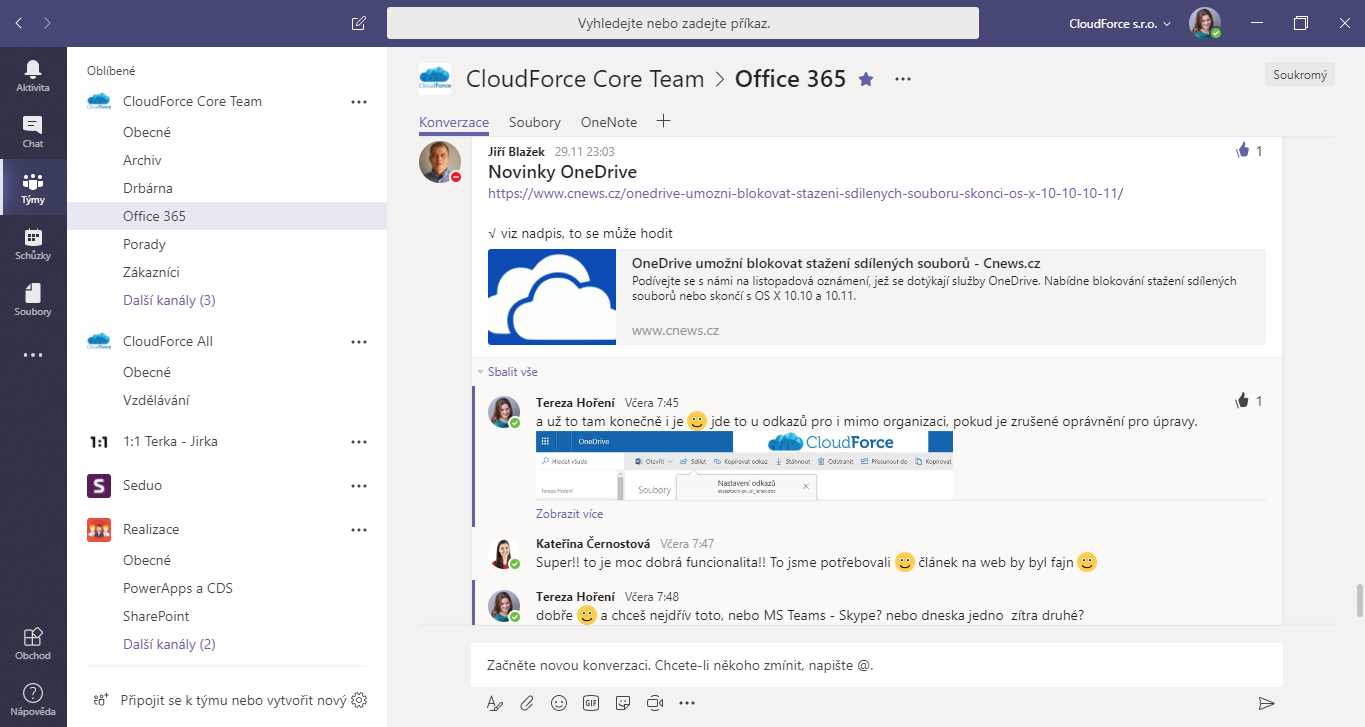Go forward with the right arrow
Viewport: 1365px width, 727px height.
click(x=48, y=22)
